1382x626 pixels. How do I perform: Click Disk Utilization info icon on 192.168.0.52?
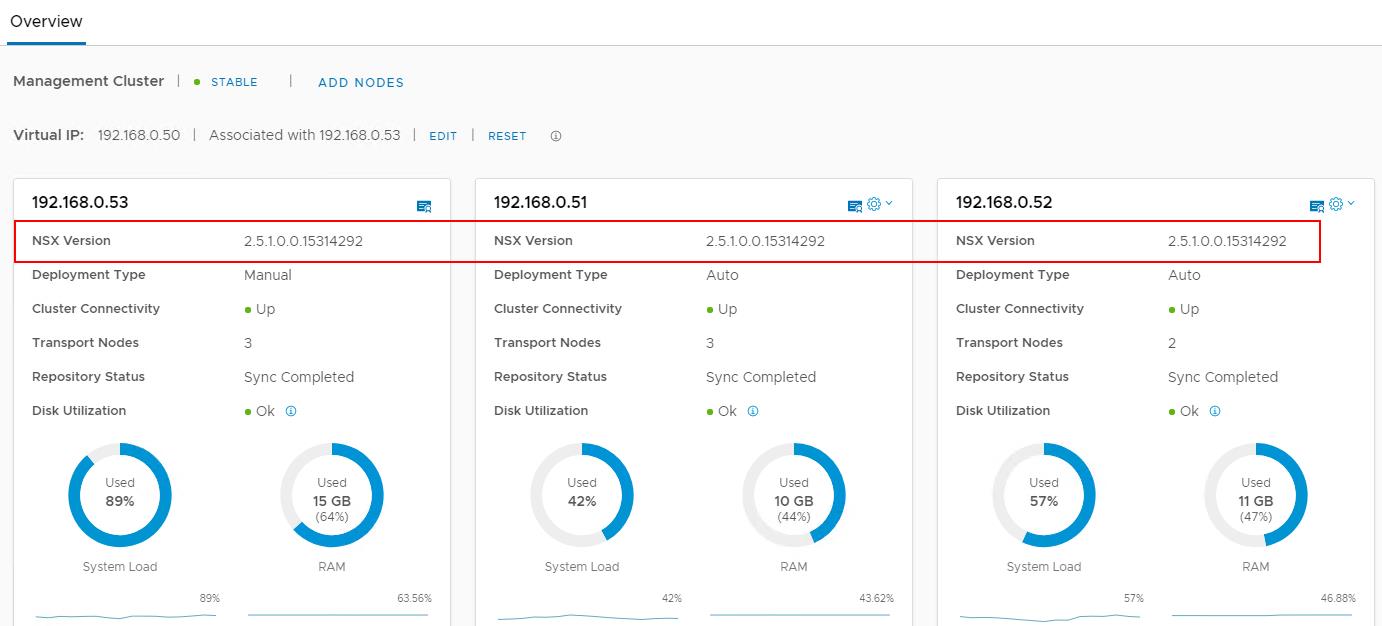(1215, 411)
